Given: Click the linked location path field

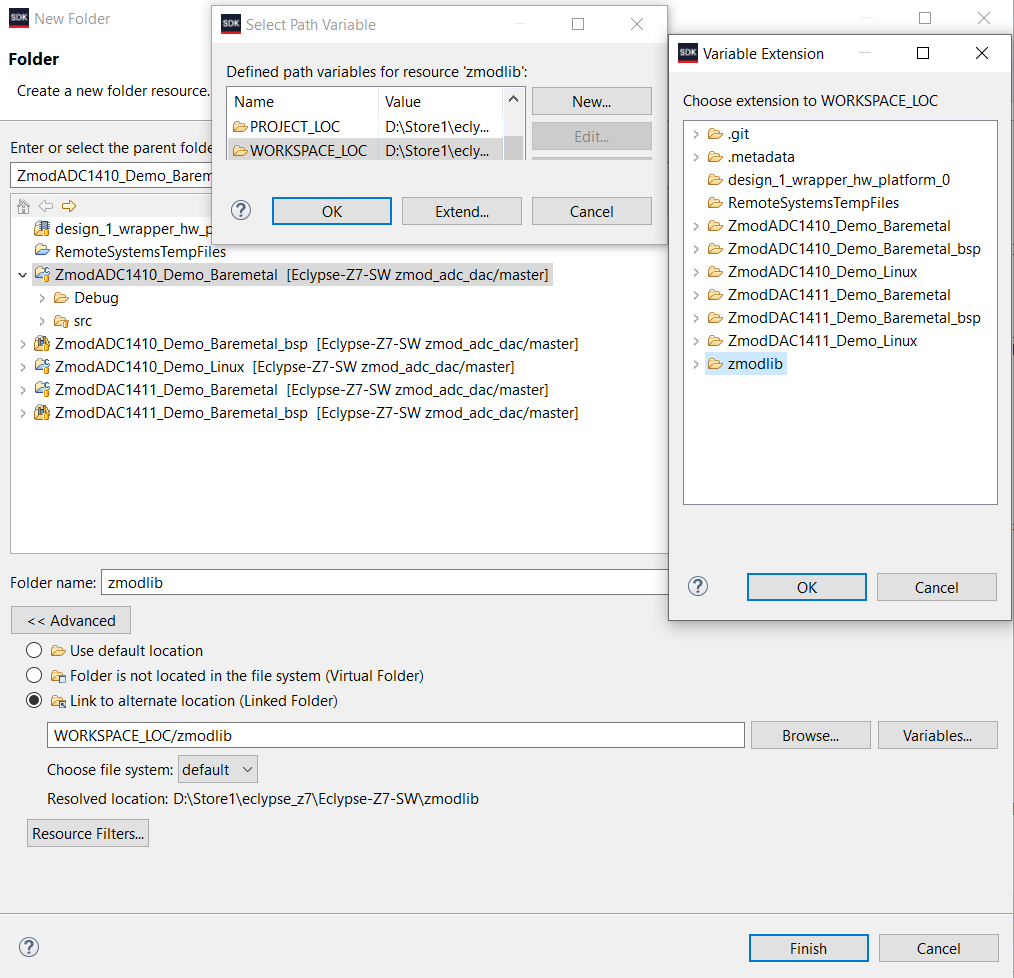Looking at the screenshot, I should point(395,735).
